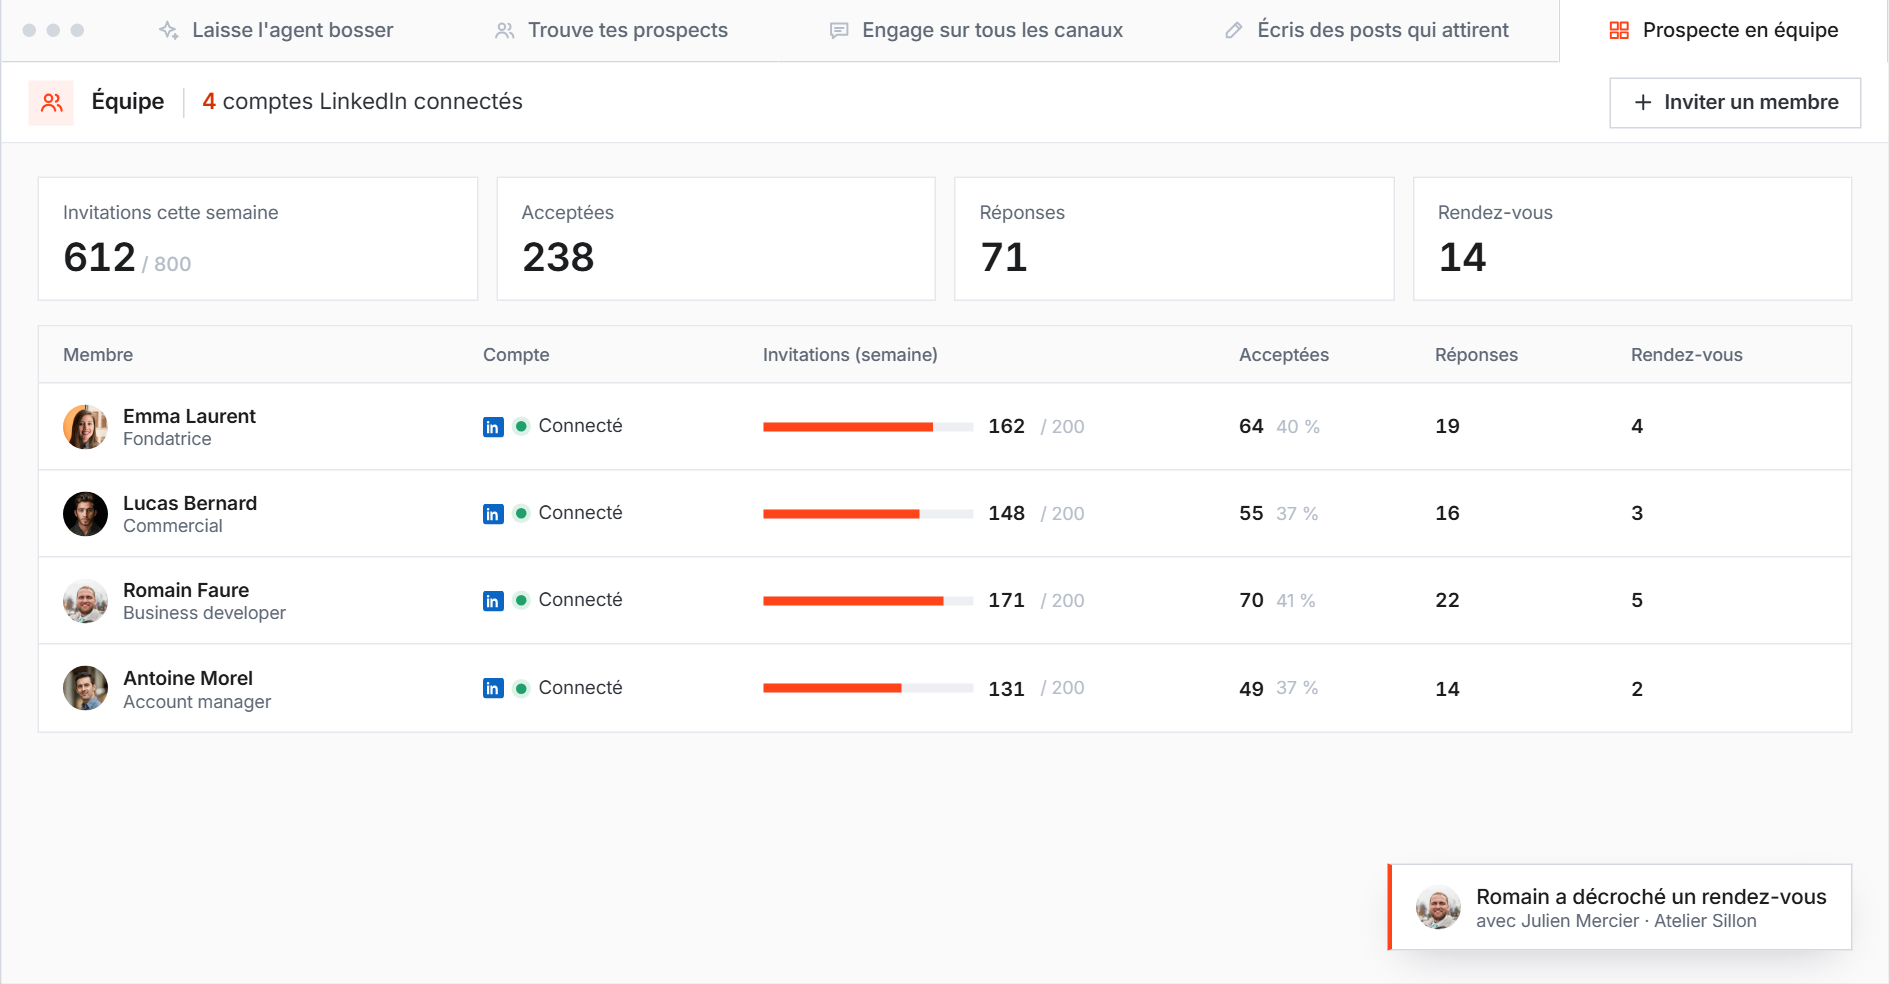Image resolution: width=1890 pixels, height=984 pixels.
Task: Click Emma Laurent's invitations progress bar
Action: click(868, 427)
